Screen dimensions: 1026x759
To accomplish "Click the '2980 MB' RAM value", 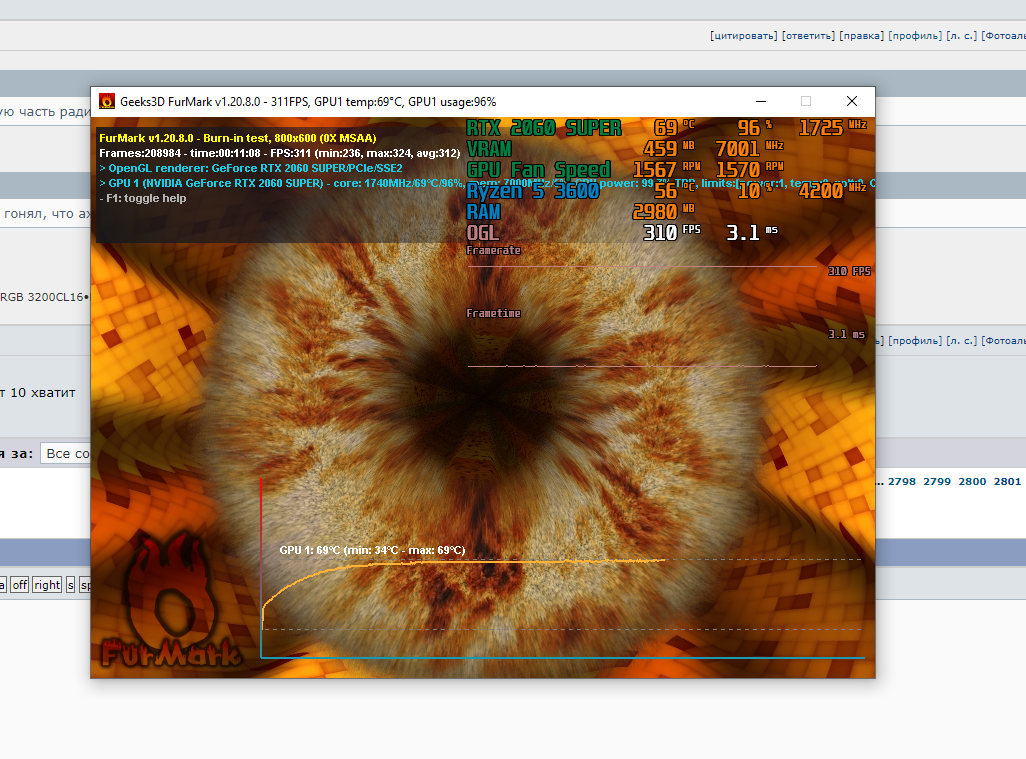I will (x=663, y=211).
